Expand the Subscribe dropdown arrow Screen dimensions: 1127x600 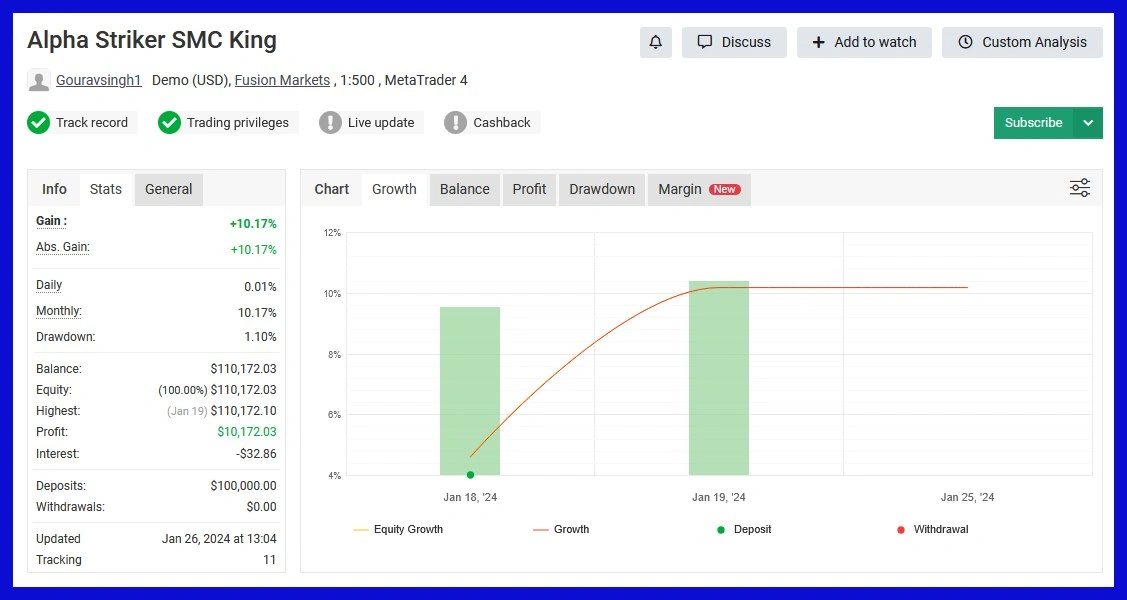(1088, 123)
